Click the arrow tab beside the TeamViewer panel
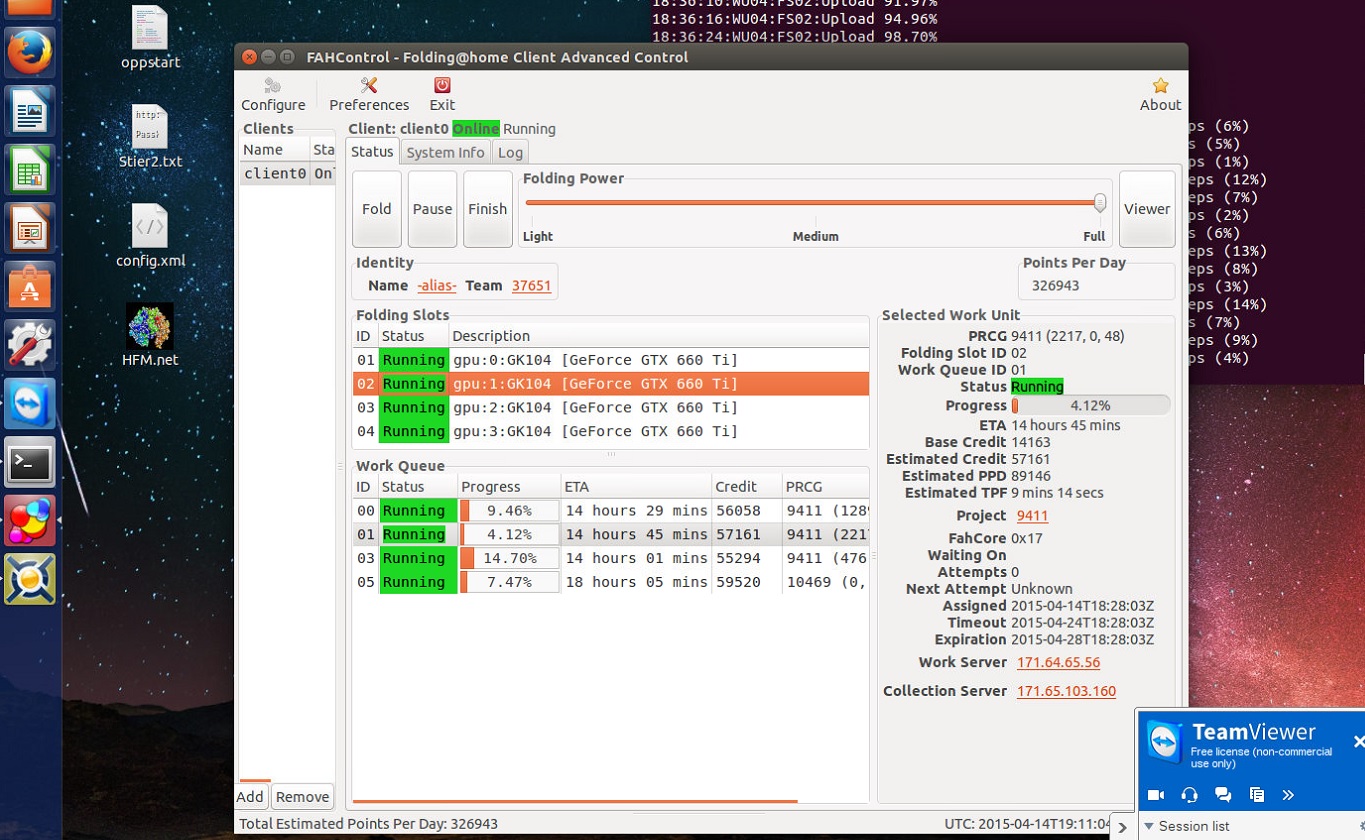 coord(1123,827)
